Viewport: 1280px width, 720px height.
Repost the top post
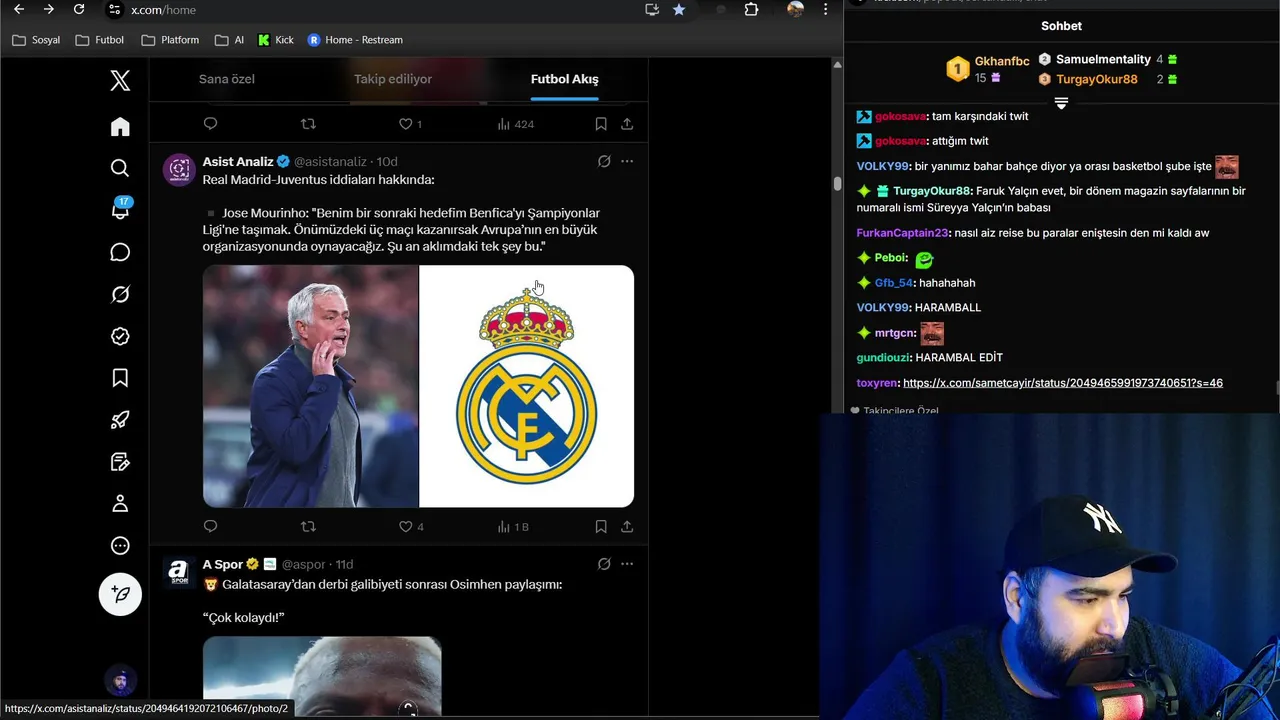click(308, 124)
